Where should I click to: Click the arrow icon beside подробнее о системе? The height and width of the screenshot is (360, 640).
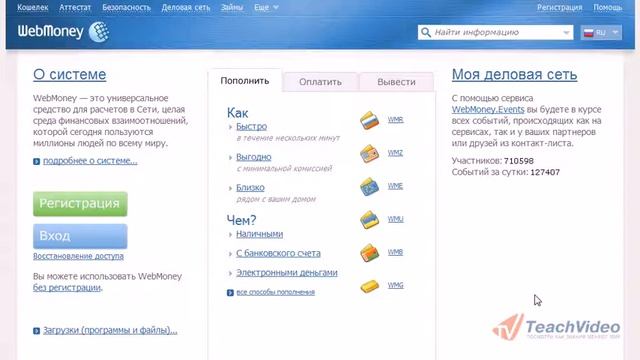pos(36,162)
